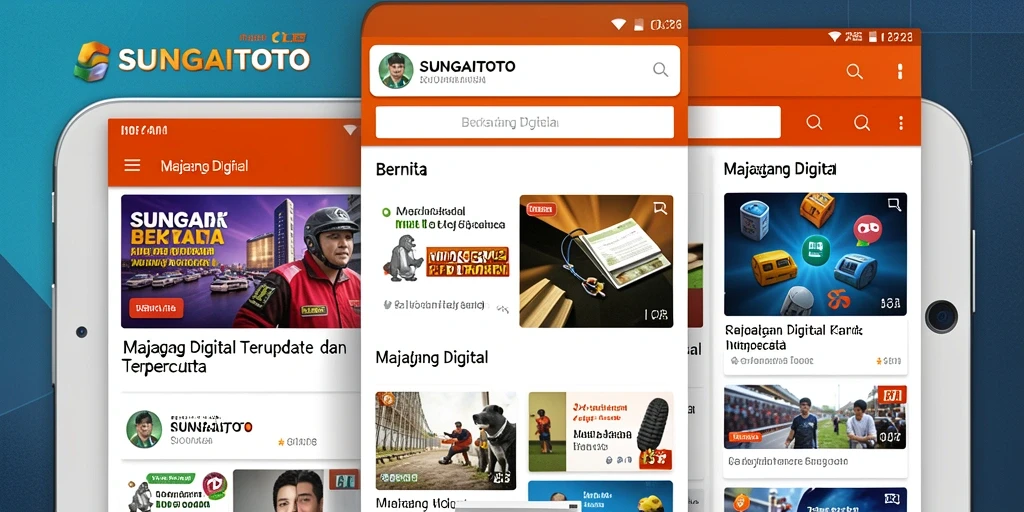Open the SUNGAITOTO profile avatar in center header
This screenshot has height=512, width=1024.
point(396,71)
